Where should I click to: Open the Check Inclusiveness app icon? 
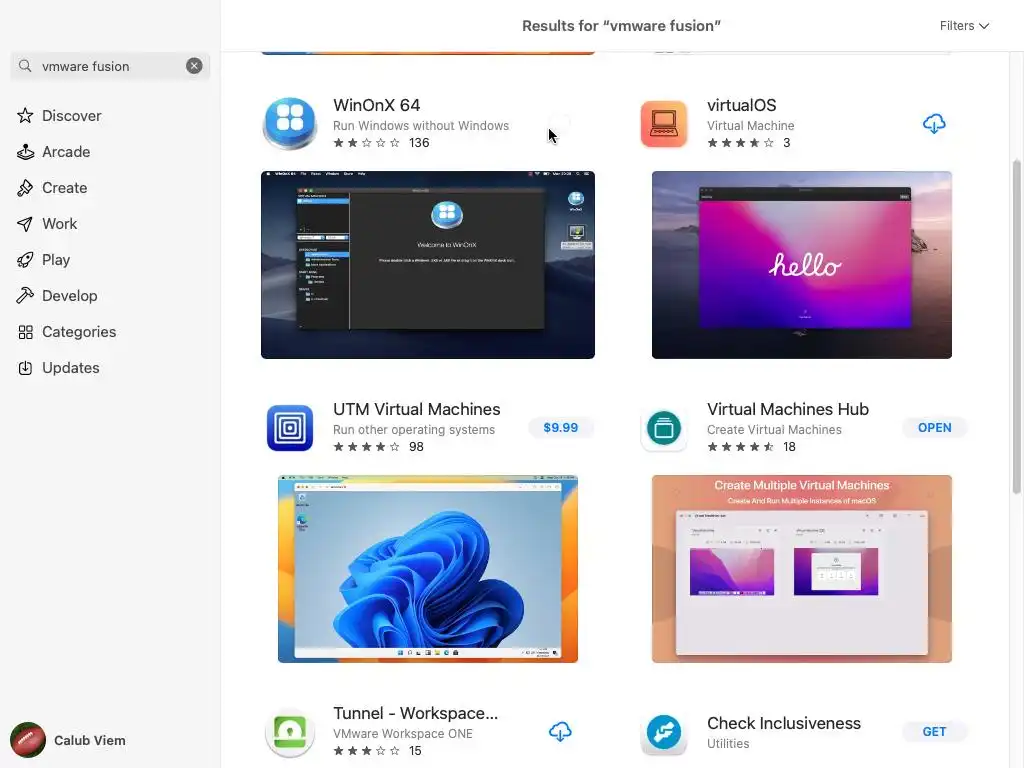pos(664,732)
